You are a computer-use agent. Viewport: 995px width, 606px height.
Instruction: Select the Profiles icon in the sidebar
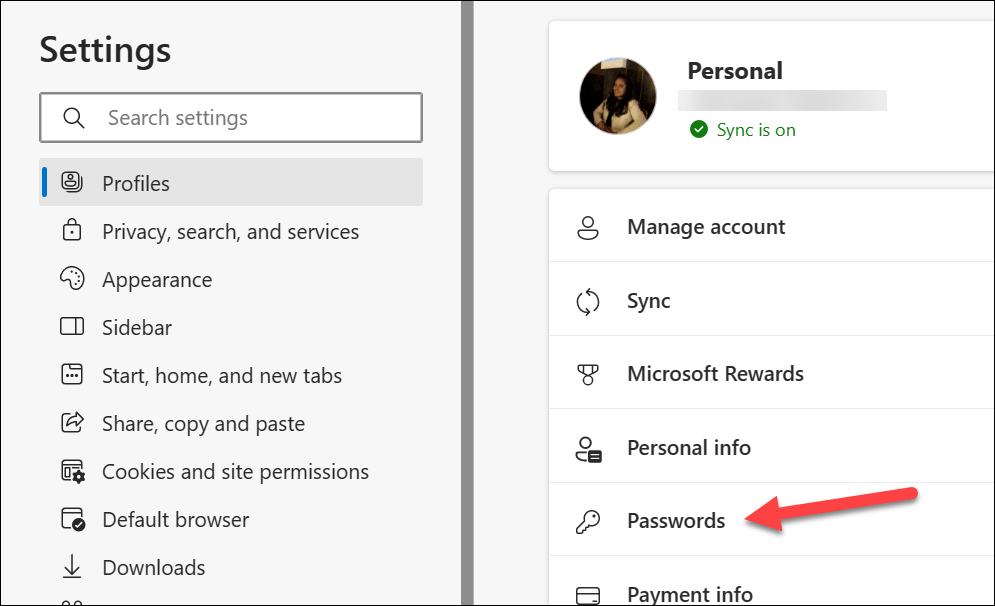click(72, 182)
